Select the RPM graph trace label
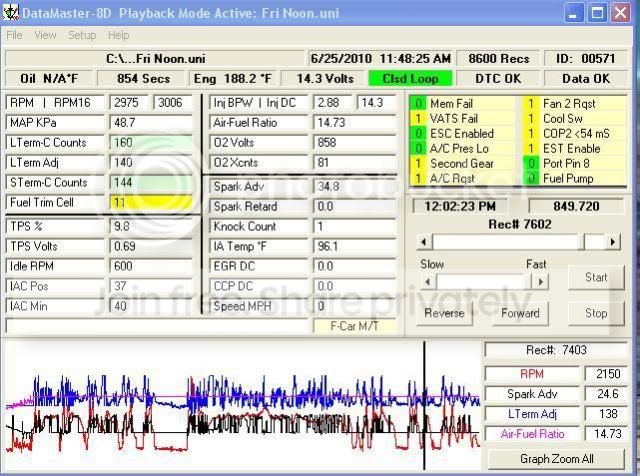The width and height of the screenshot is (640, 476). click(532, 373)
